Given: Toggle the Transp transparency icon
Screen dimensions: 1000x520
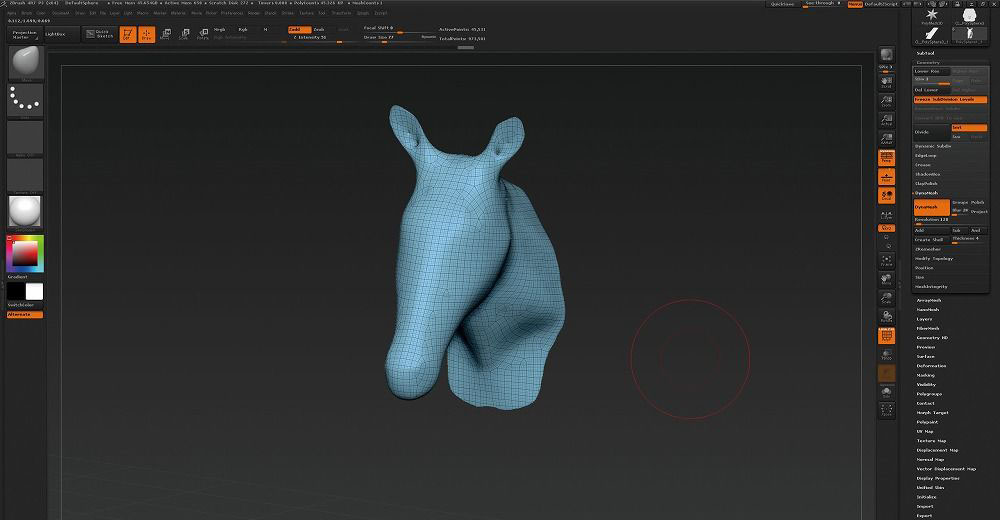Looking at the screenshot, I should pyautogui.click(x=886, y=355).
